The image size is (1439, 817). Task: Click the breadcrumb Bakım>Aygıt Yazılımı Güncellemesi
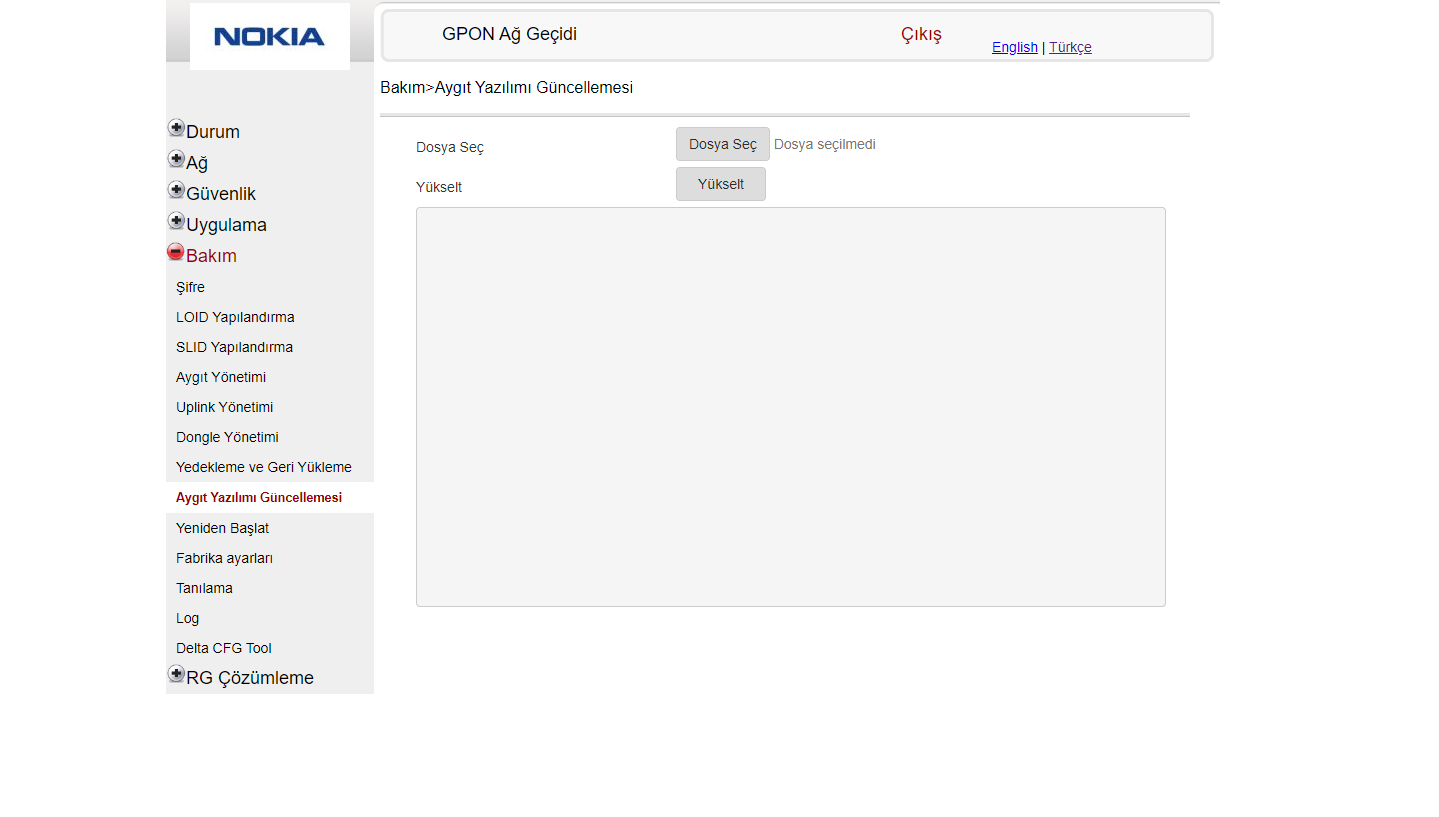click(x=506, y=88)
